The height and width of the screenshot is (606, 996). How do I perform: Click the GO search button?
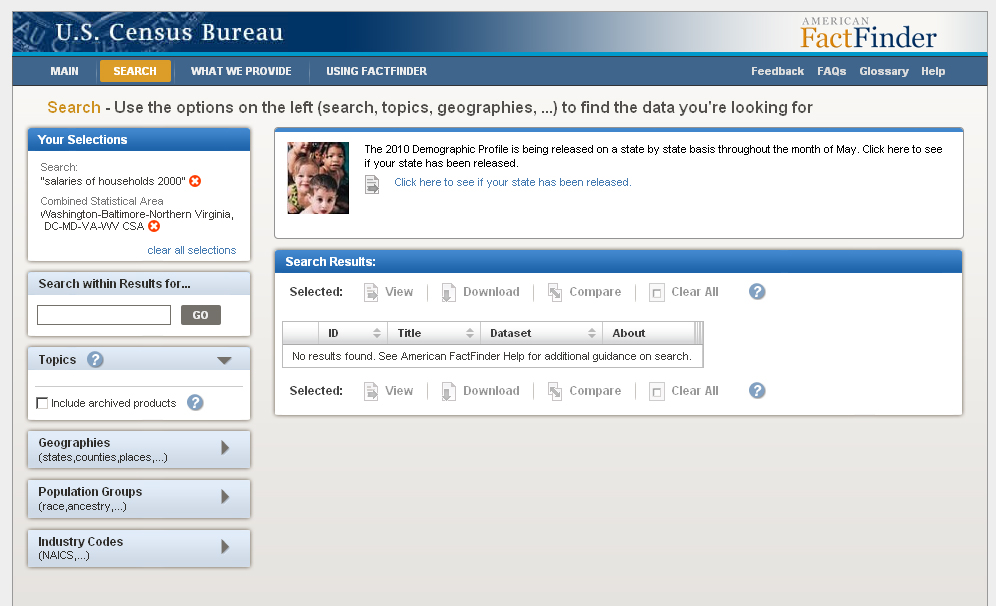pos(201,315)
